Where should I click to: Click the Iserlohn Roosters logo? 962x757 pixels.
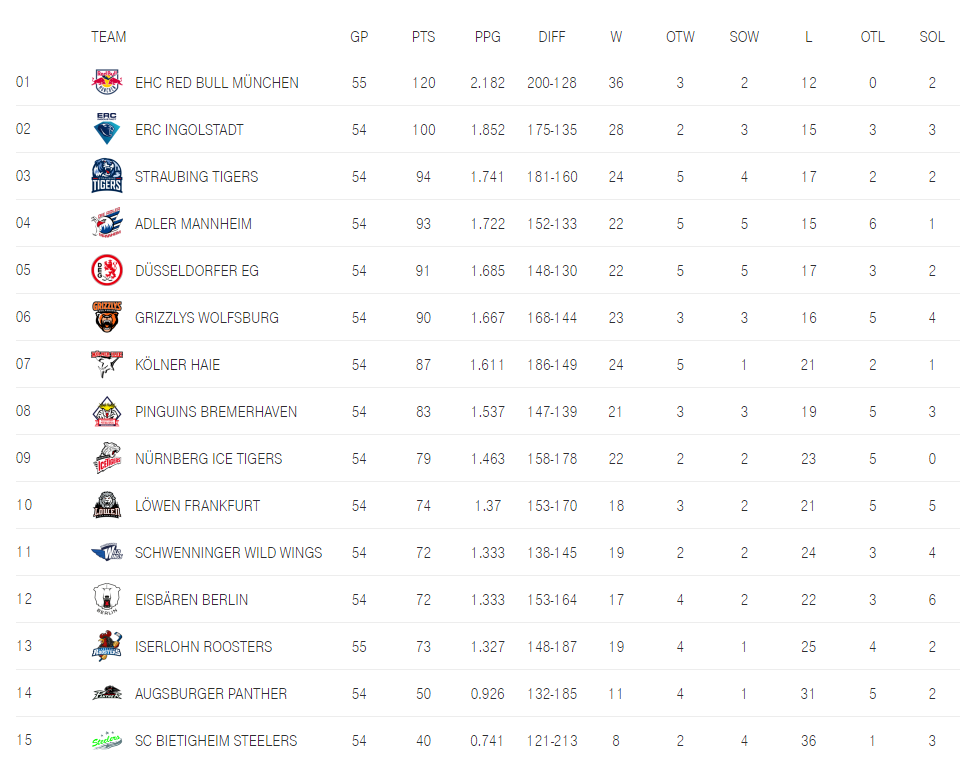[x=106, y=647]
